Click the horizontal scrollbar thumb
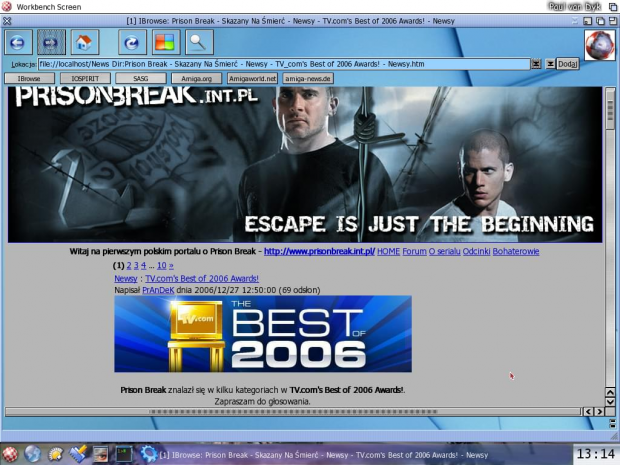This screenshot has height=465, width=620. click(293, 412)
